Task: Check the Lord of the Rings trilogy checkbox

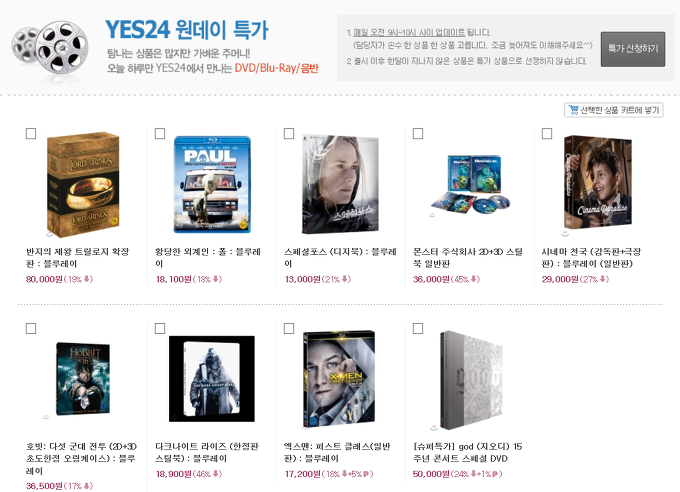Action: point(31,133)
